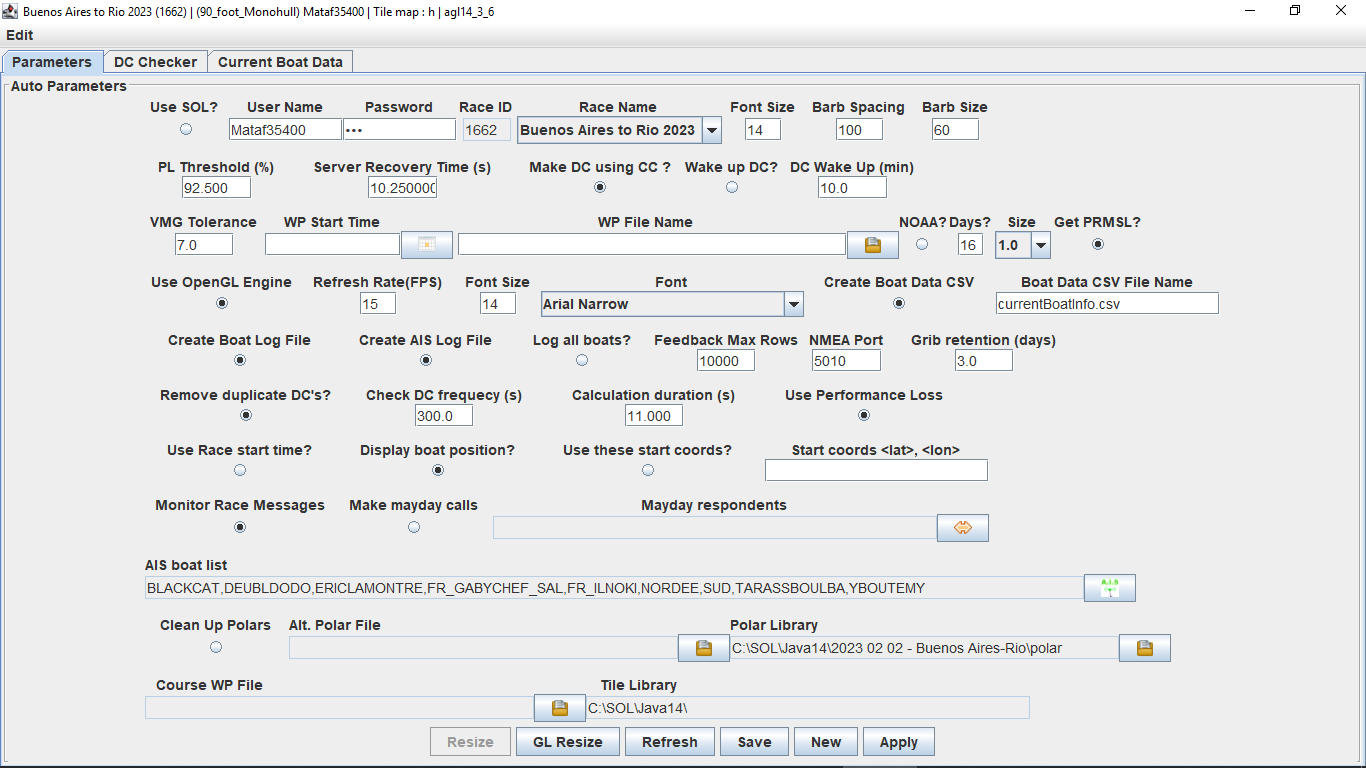Image resolution: width=1366 pixels, height=768 pixels.
Task: Expand the Race Name dropdown
Action: [x=711, y=130]
